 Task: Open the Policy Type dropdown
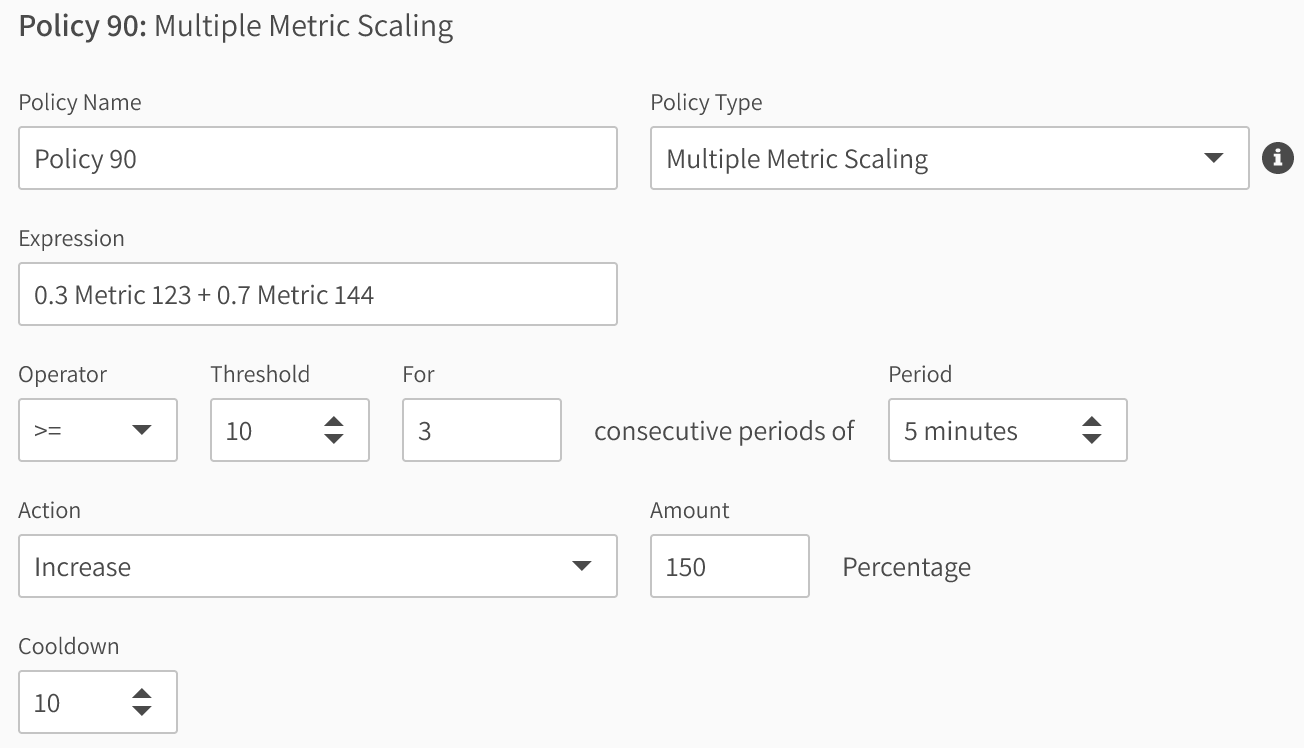(950, 158)
